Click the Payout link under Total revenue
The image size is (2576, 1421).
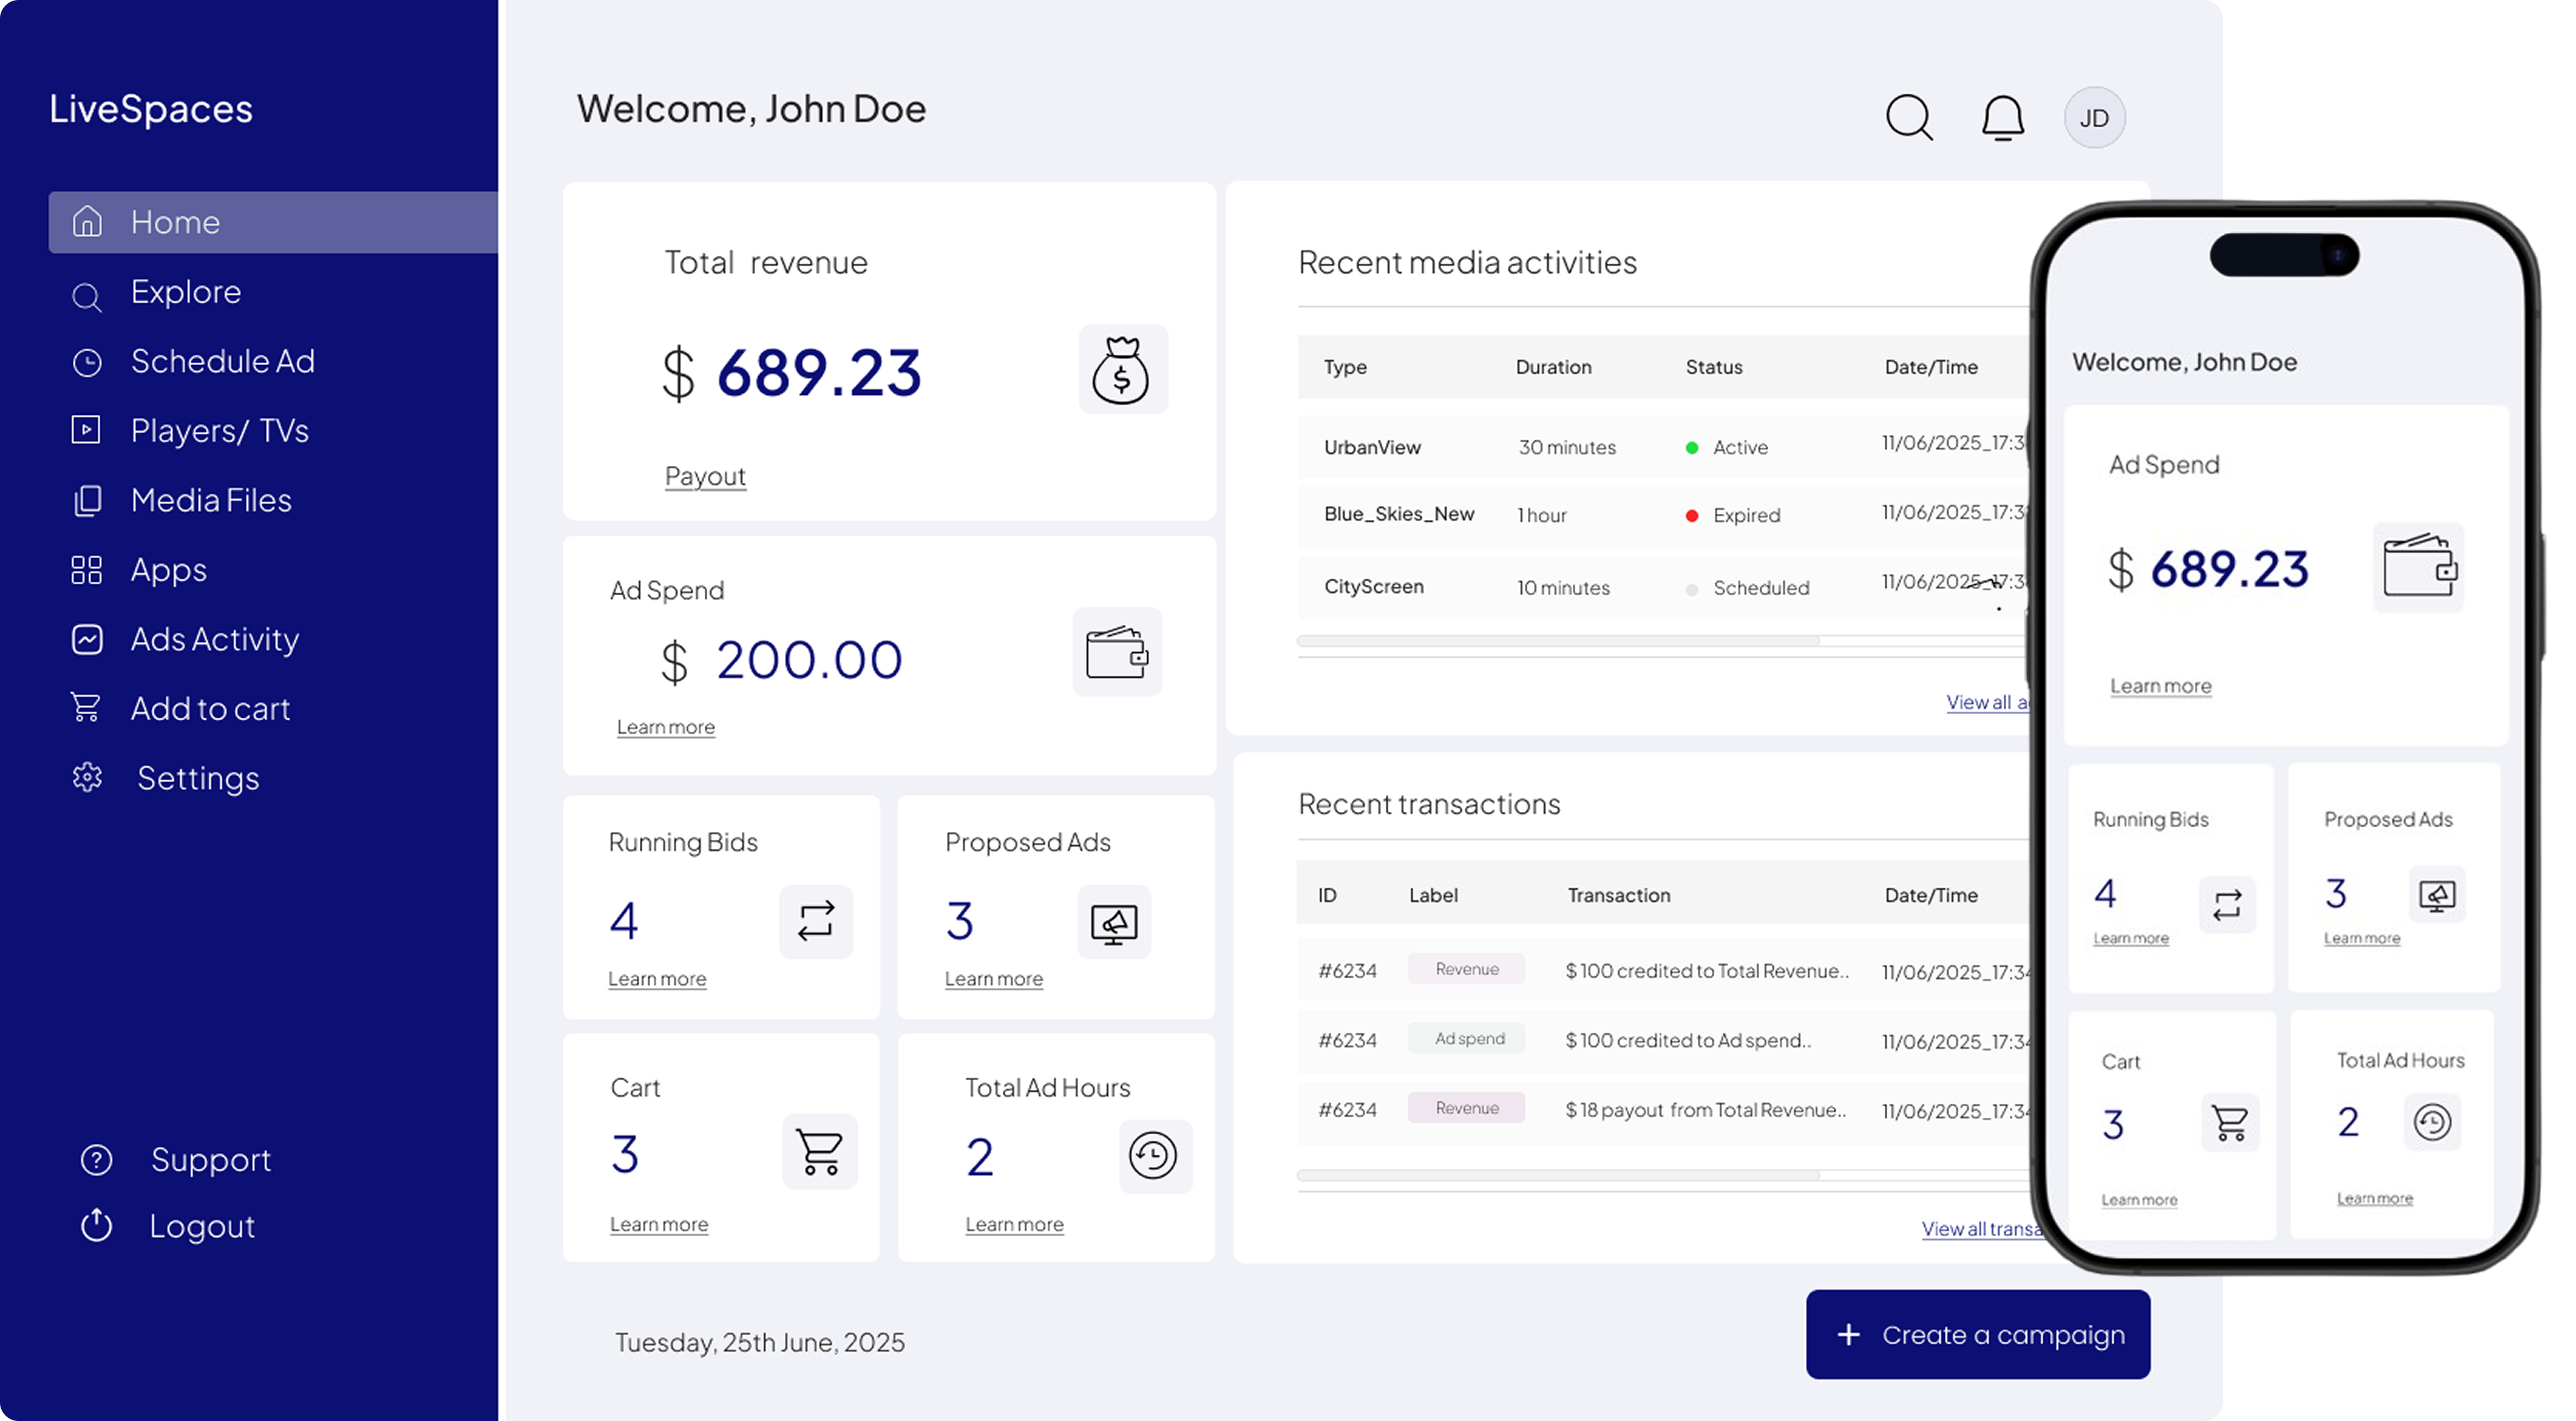pyautogui.click(x=705, y=476)
